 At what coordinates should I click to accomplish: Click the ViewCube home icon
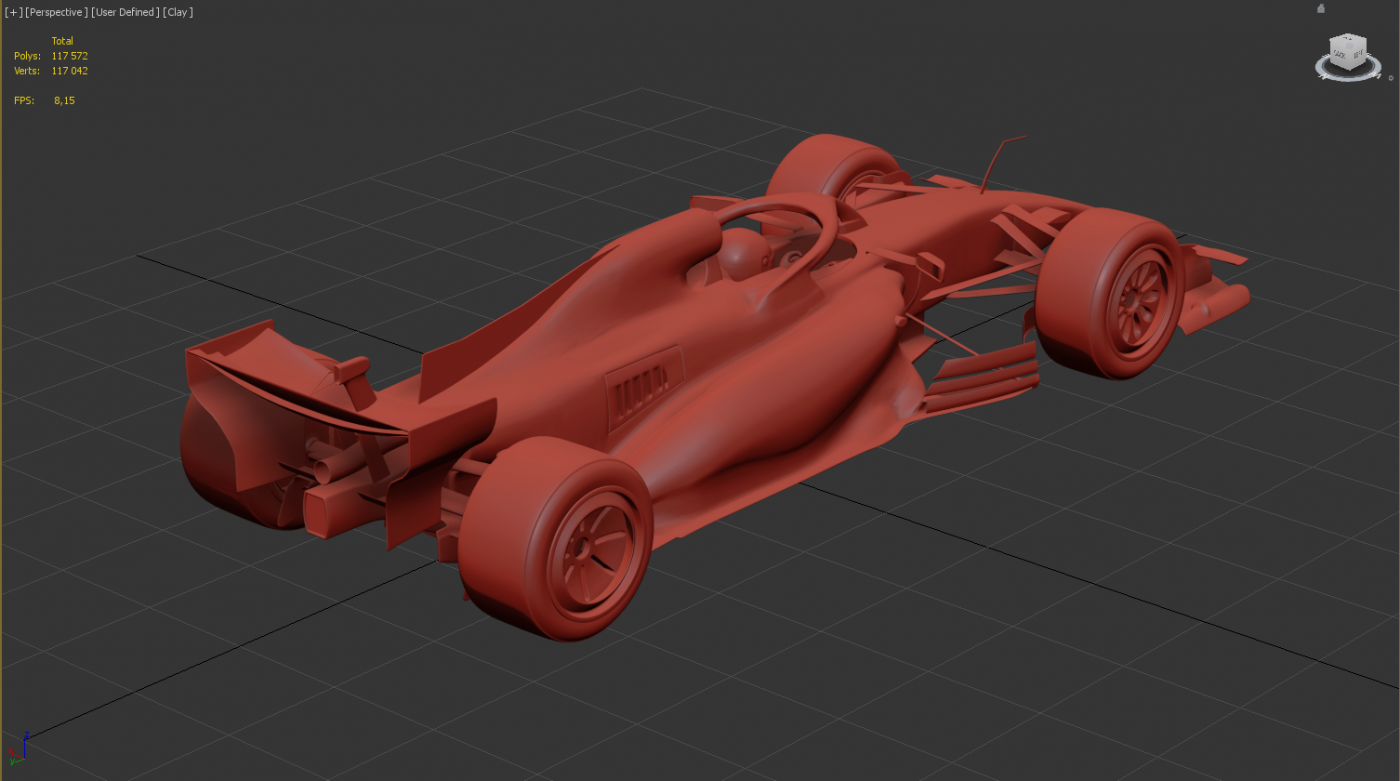[1321, 9]
